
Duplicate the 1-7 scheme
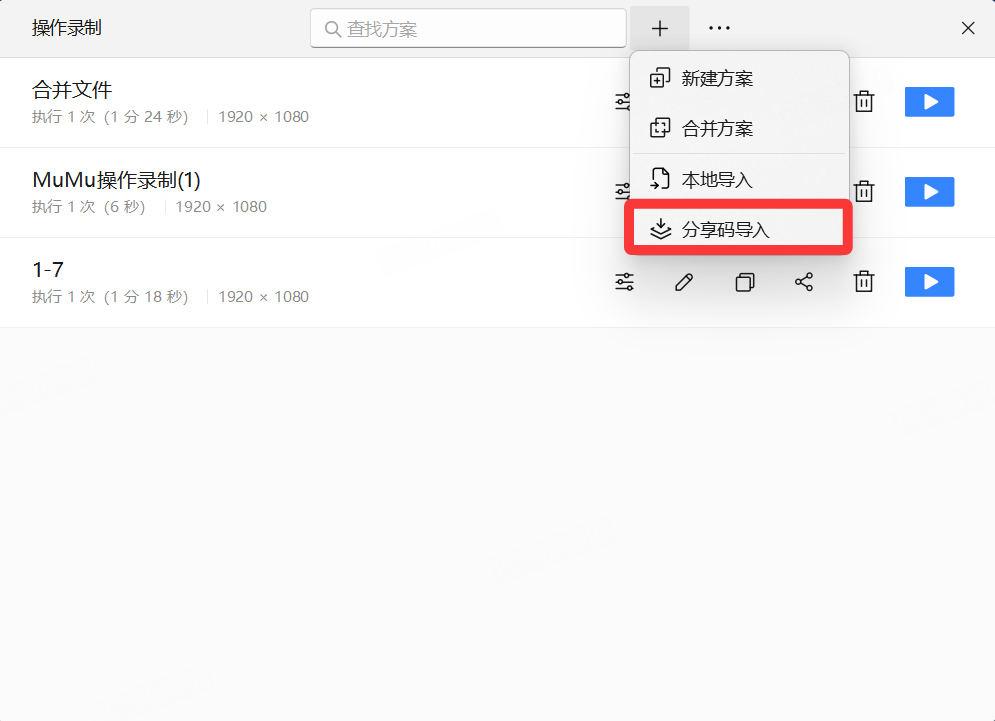pyautogui.click(x=744, y=282)
